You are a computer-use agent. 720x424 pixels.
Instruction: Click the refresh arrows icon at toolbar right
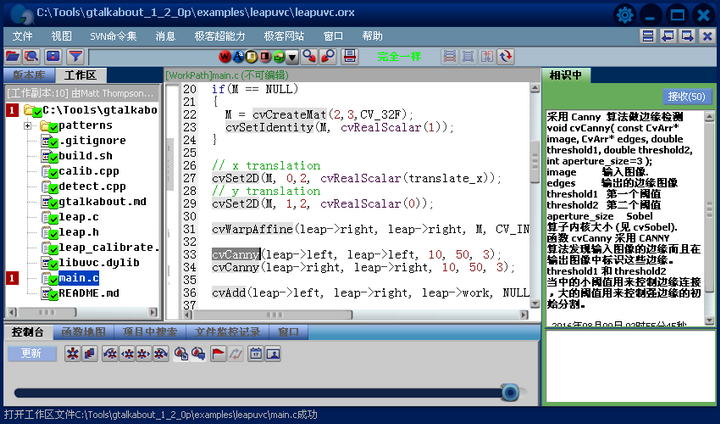coord(505,56)
